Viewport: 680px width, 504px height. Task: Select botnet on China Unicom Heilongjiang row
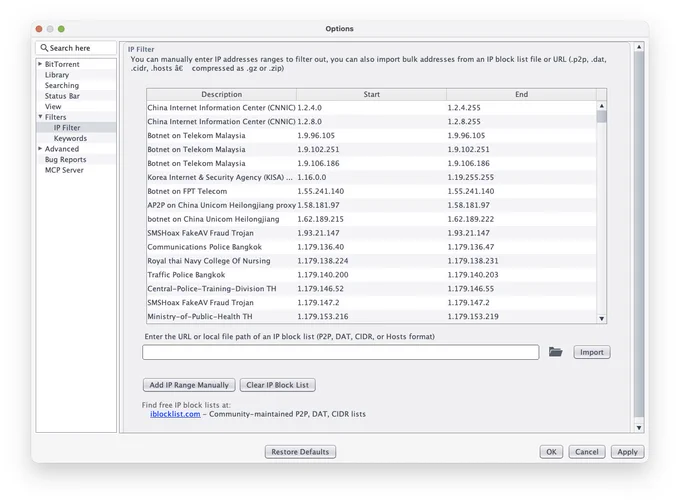click(x=372, y=219)
